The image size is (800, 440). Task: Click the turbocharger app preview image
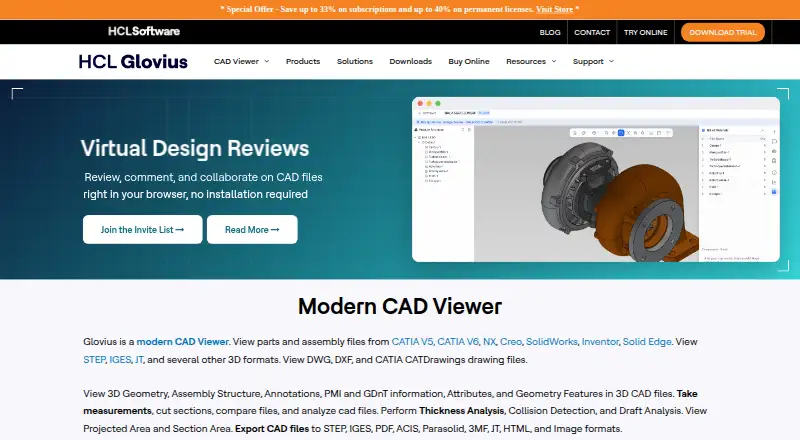click(595, 179)
